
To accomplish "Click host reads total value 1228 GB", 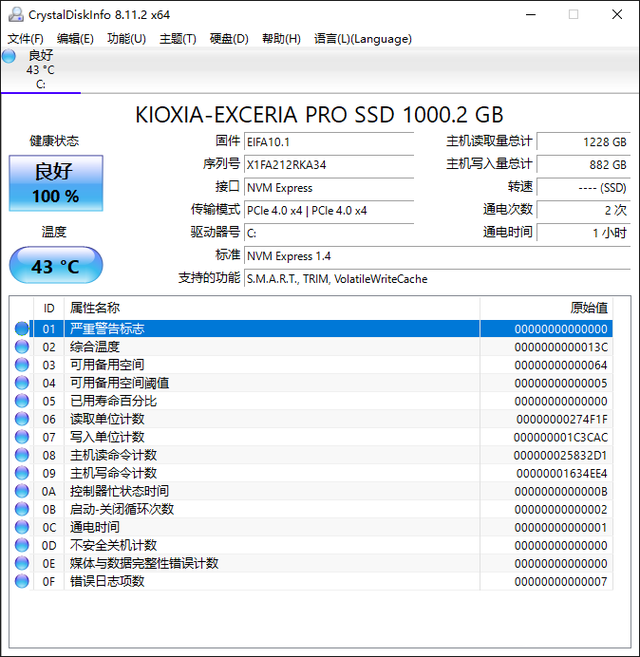I will [x=584, y=142].
